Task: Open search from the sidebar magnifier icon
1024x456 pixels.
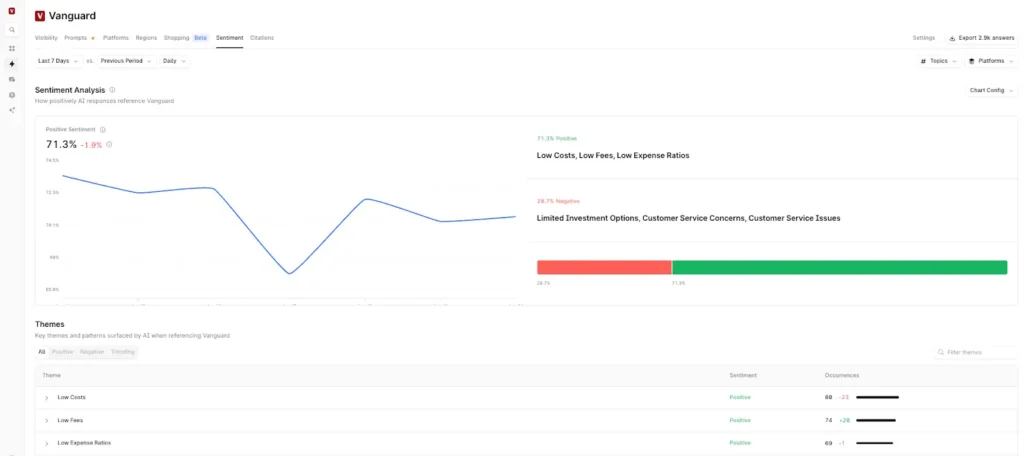Action: tap(12, 30)
